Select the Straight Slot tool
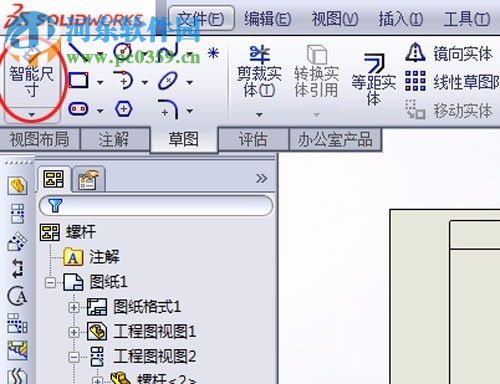The width and height of the screenshot is (500, 384). [78, 109]
